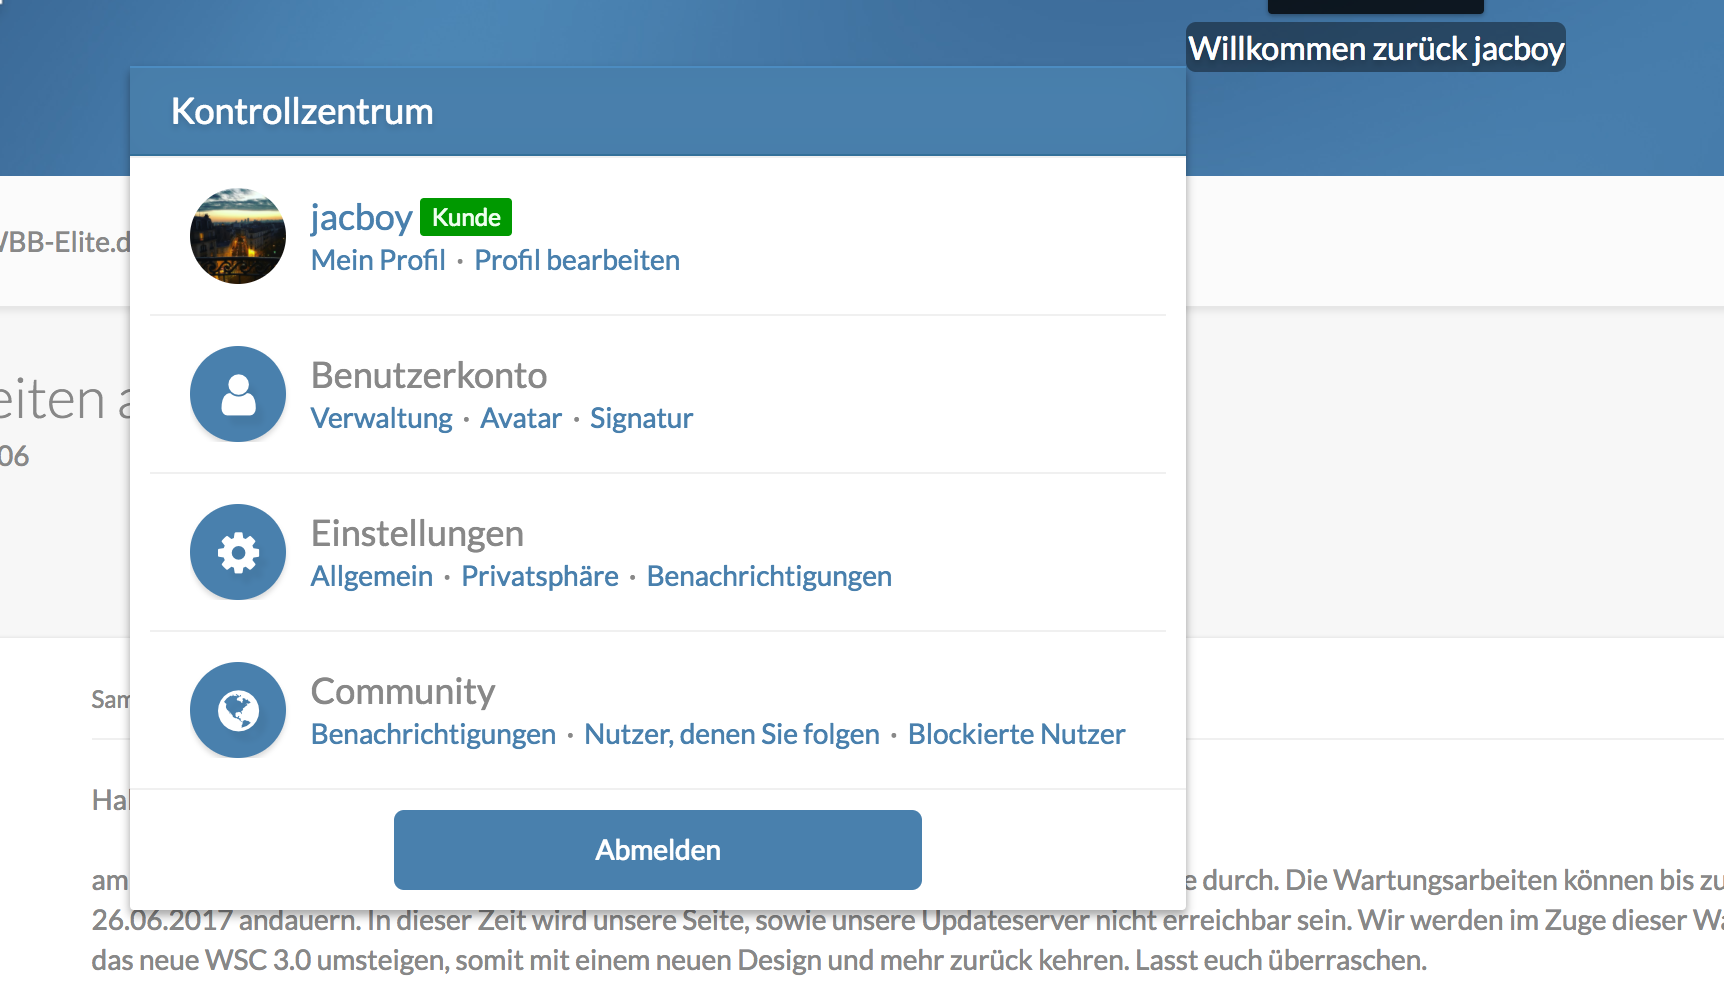This screenshot has width=1724, height=988.
Task: Click the Benutzerkonto user icon
Action: click(x=238, y=394)
